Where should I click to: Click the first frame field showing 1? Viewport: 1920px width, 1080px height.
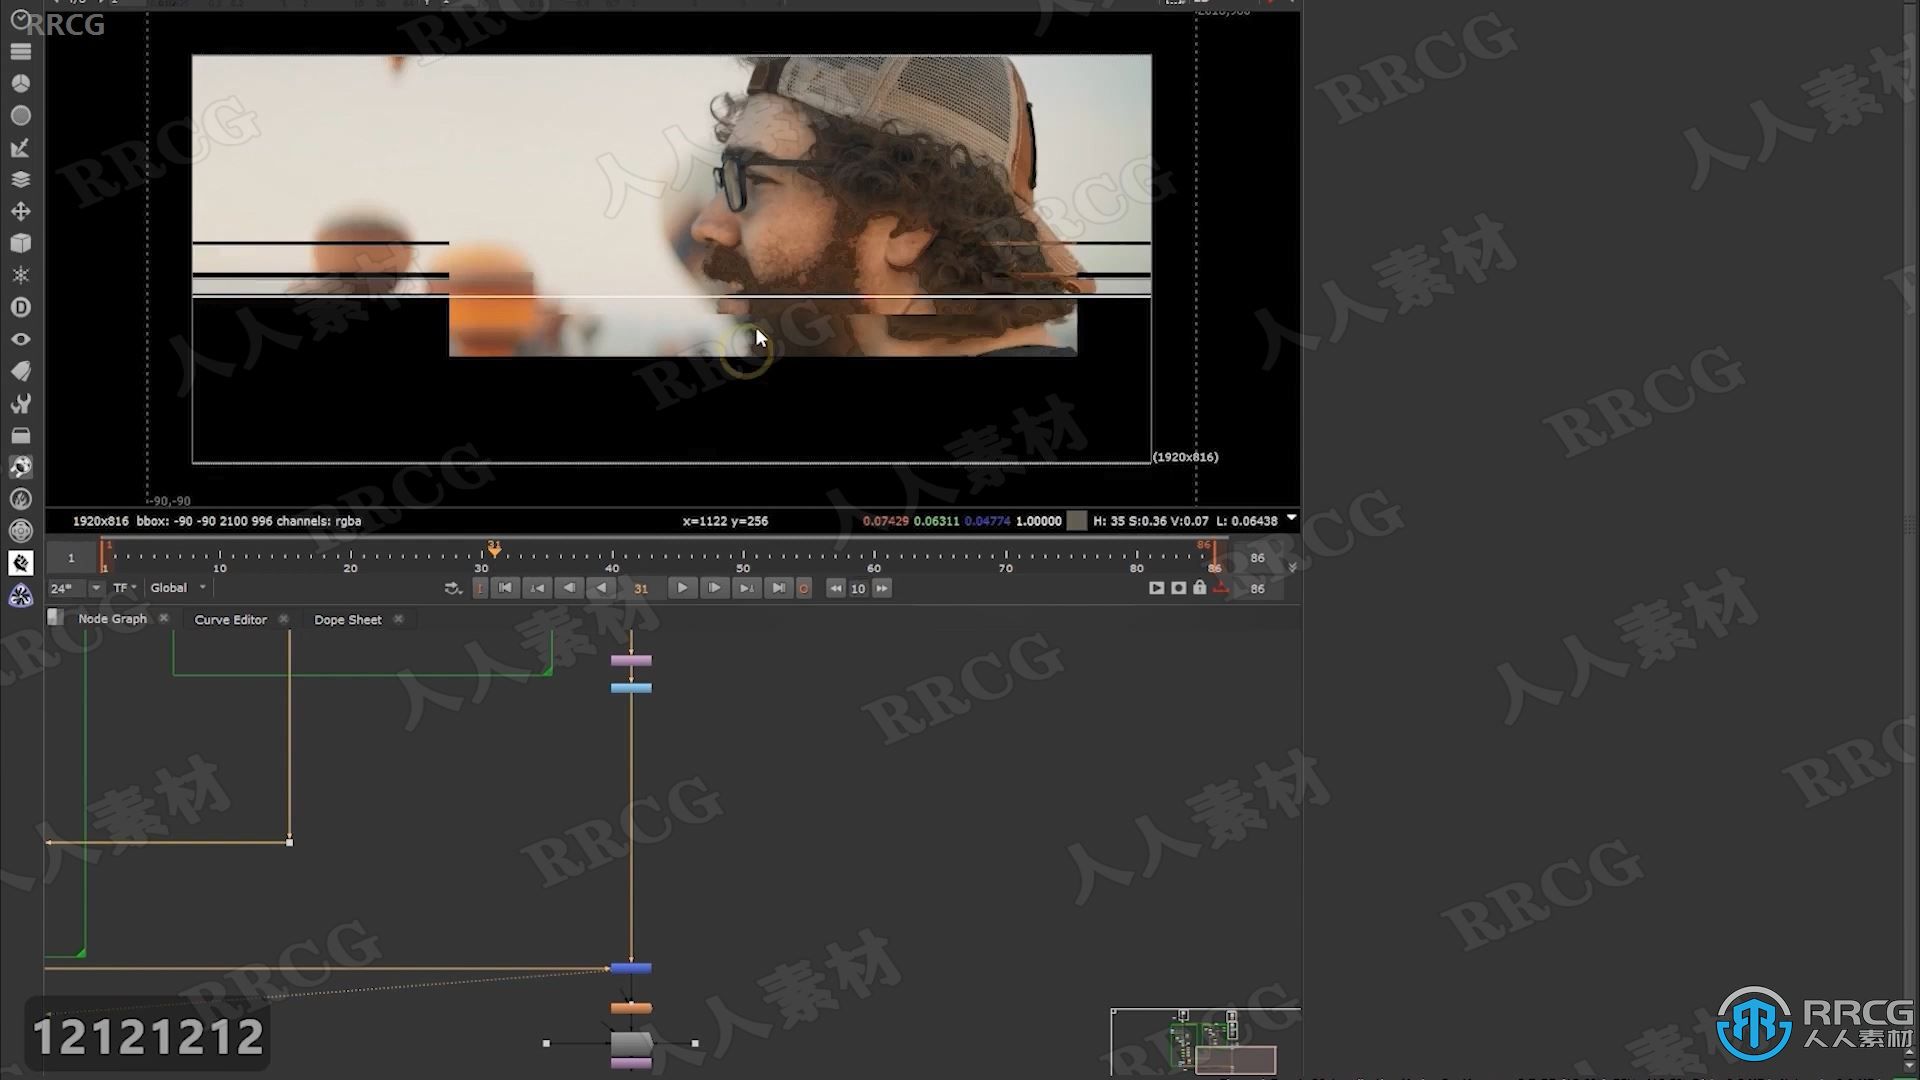[71, 558]
